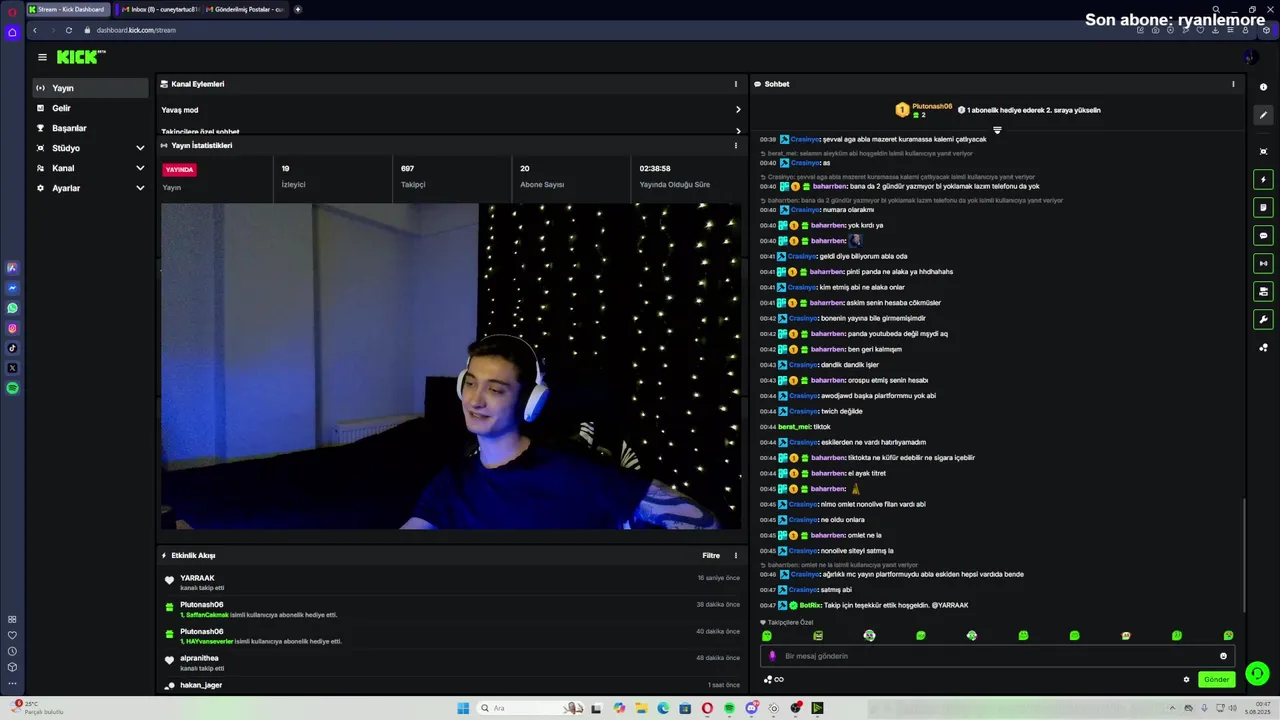
Task: Reload the dashboard page
Action: point(68,30)
